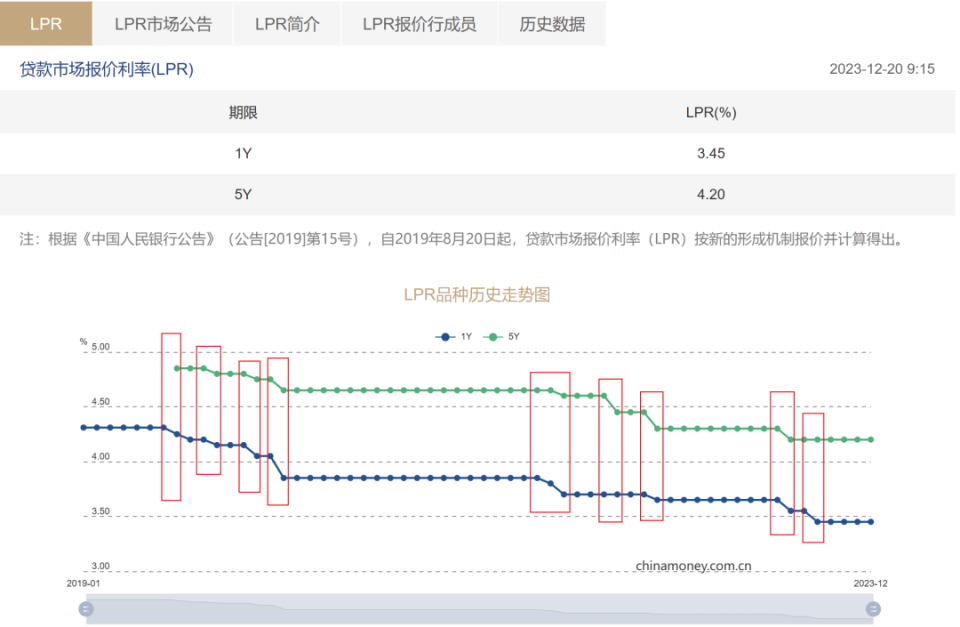Click the 期限 column header
The image size is (960, 627).
tap(243, 113)
